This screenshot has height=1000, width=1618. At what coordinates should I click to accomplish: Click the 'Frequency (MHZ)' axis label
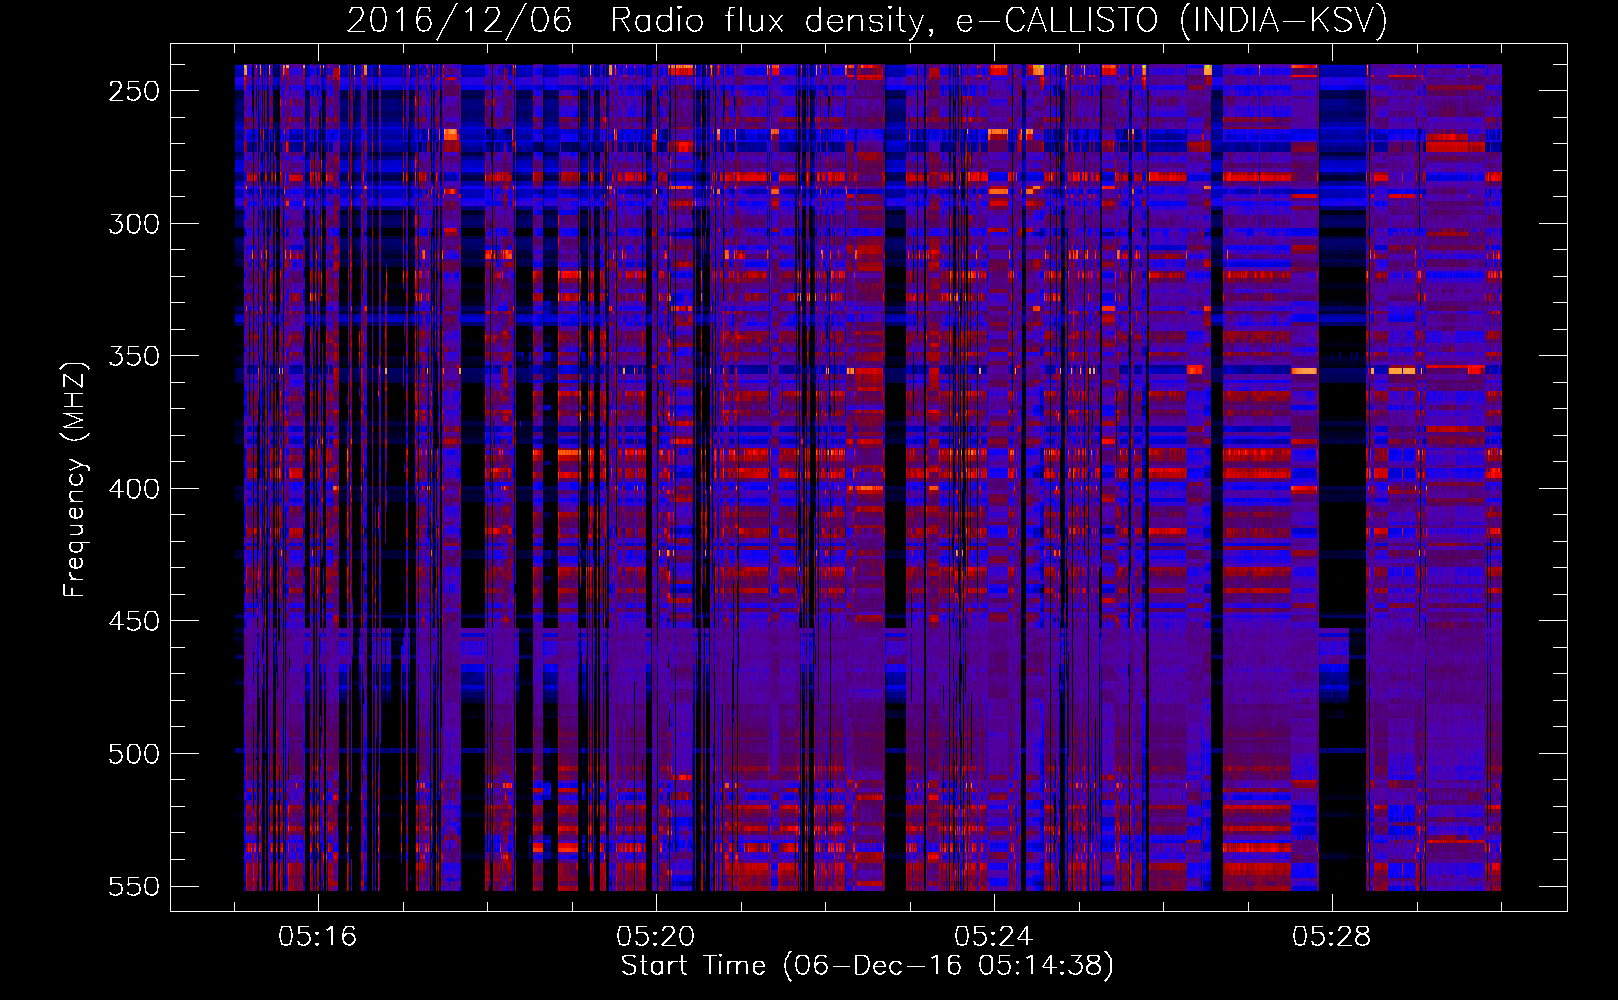75,479
